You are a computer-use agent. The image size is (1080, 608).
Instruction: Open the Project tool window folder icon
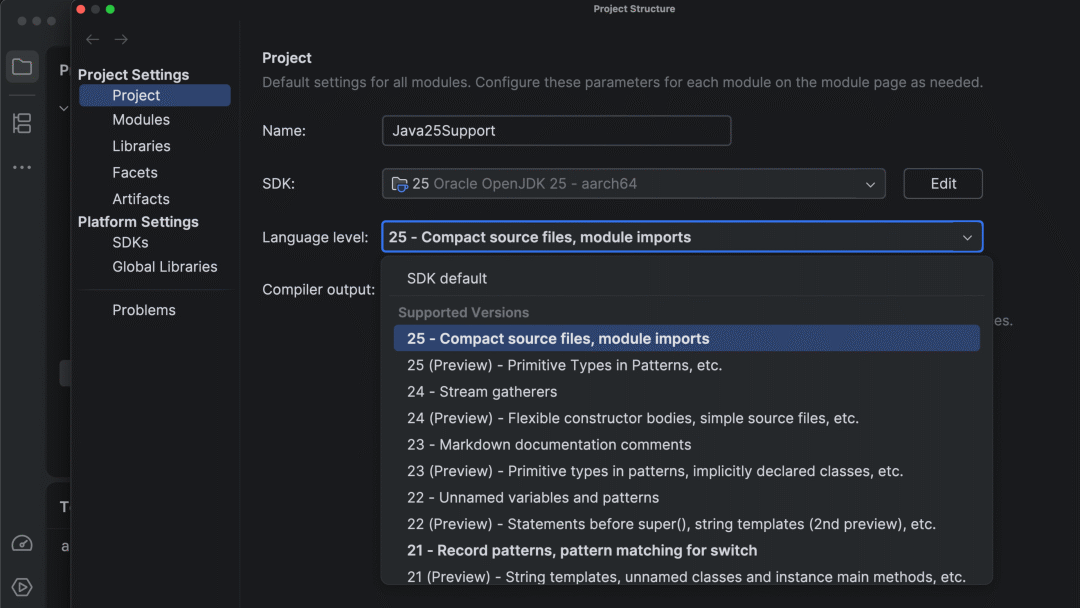click(22, 67)
